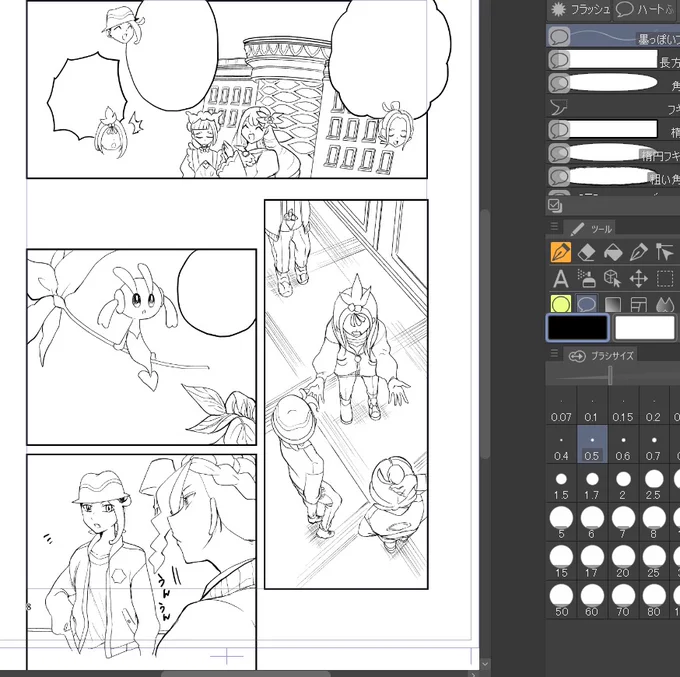Click the brush size link icon
This screenshot has width=680, height=677.
577,356
